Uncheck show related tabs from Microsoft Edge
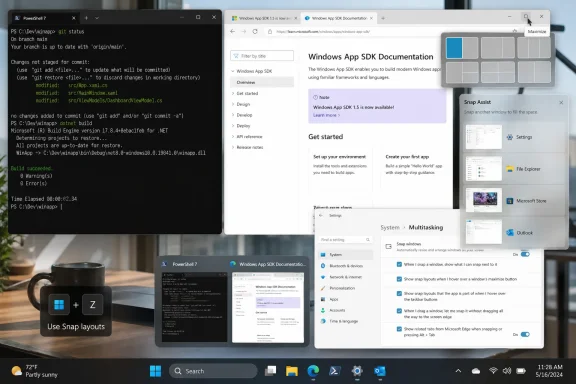The image size is (576, 384). [399, 329]
